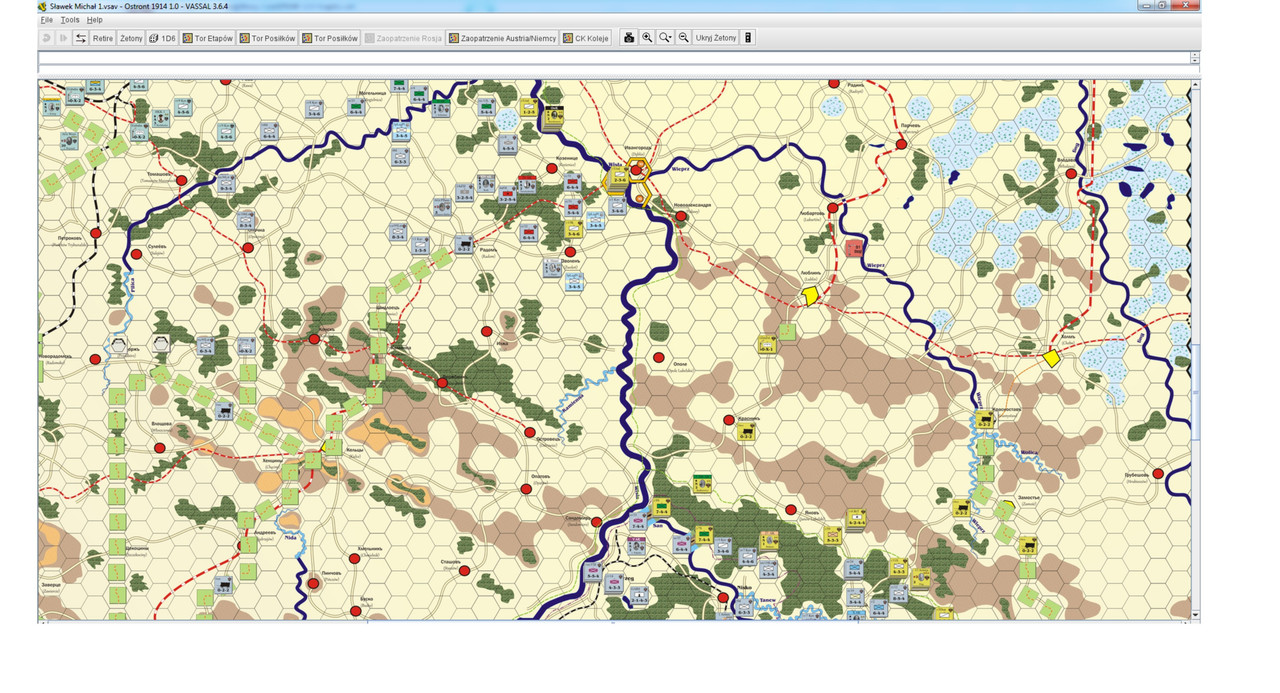Click the window title bar text
Image resolution: width=1280 pixels, height=693 pixels.
click(139, 6)
